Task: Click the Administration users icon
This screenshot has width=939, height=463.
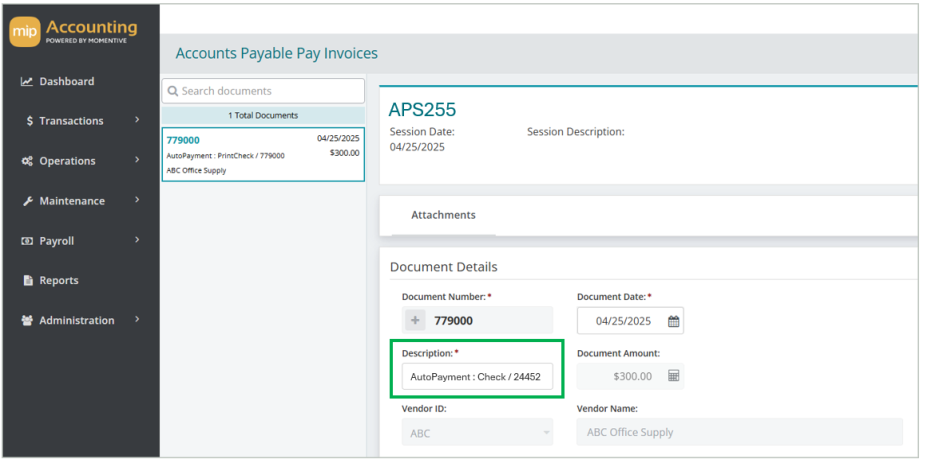Action: coord(27,320)
